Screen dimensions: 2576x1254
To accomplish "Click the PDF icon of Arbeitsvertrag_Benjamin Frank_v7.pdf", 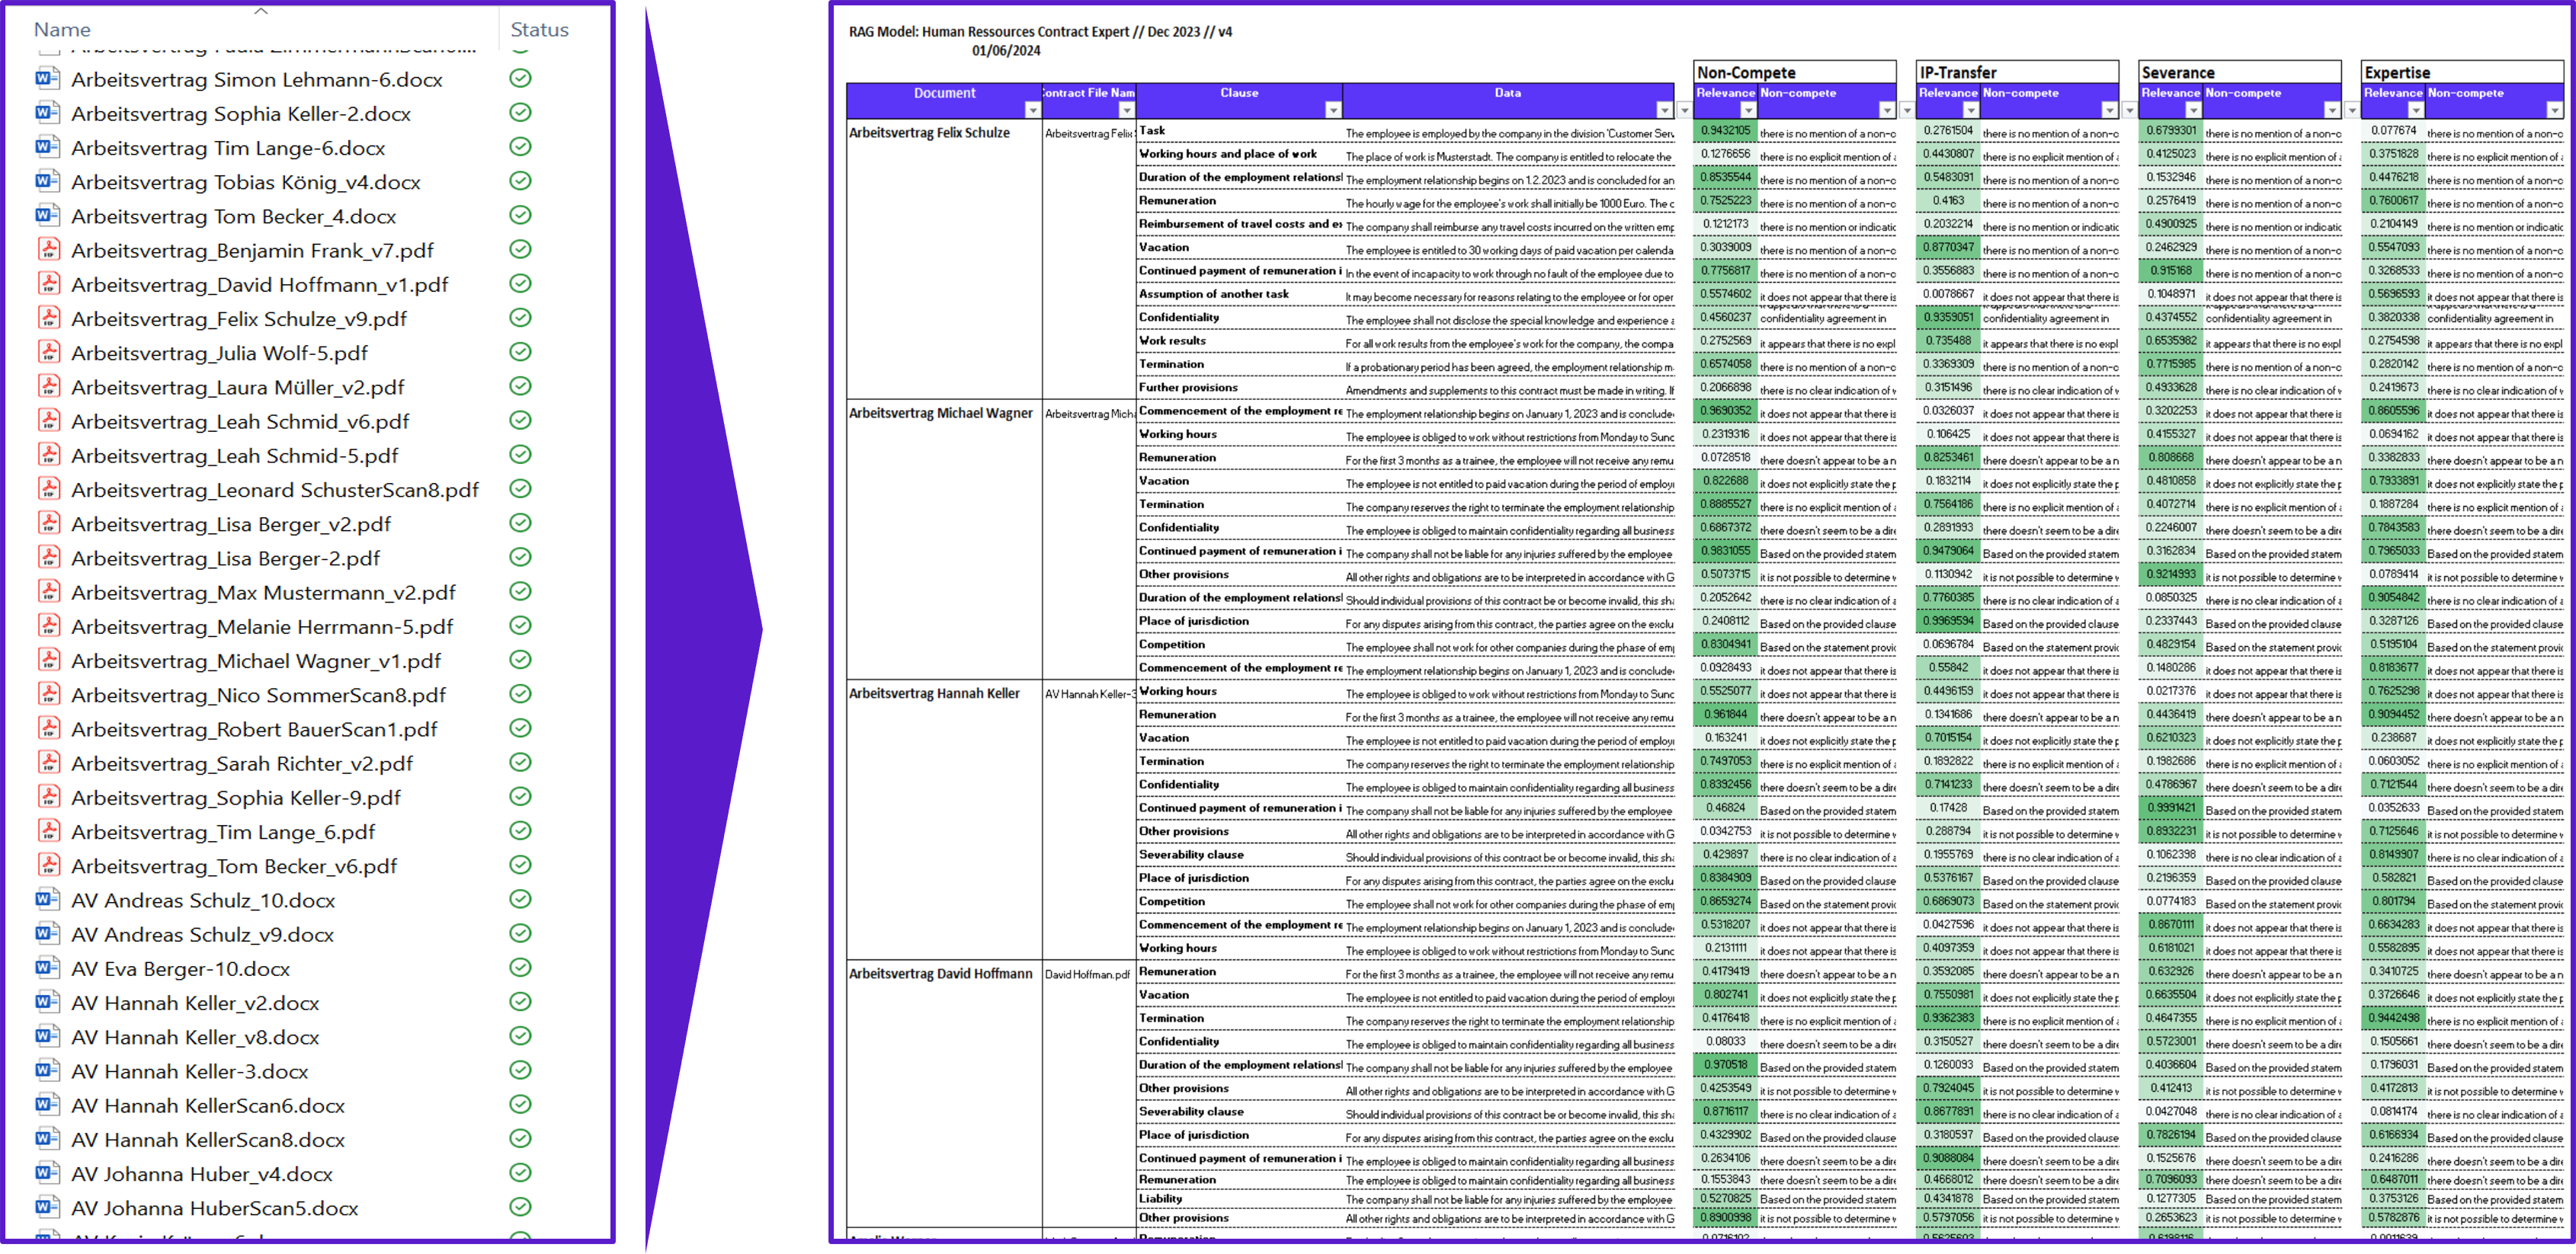I will pos(47,250).
